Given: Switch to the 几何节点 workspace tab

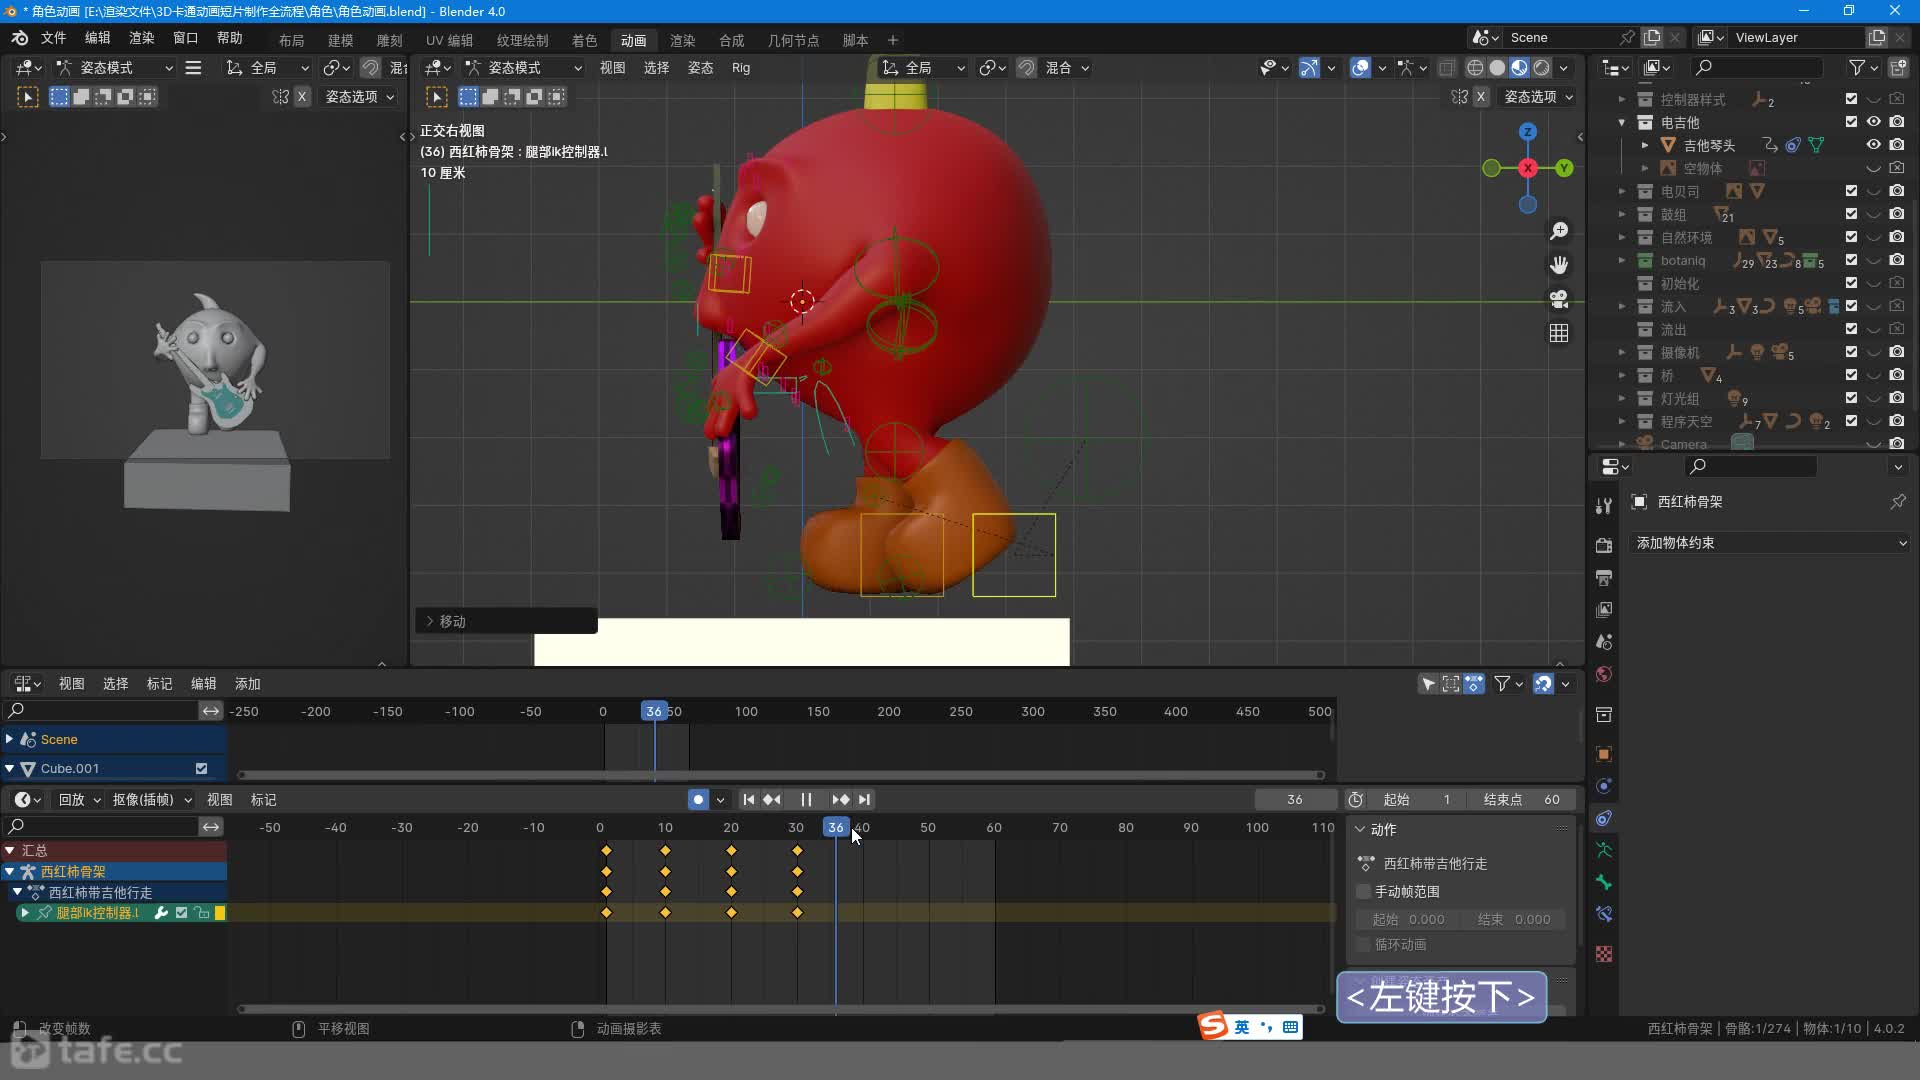Looking at the screenshot, I should coord(793,40).
